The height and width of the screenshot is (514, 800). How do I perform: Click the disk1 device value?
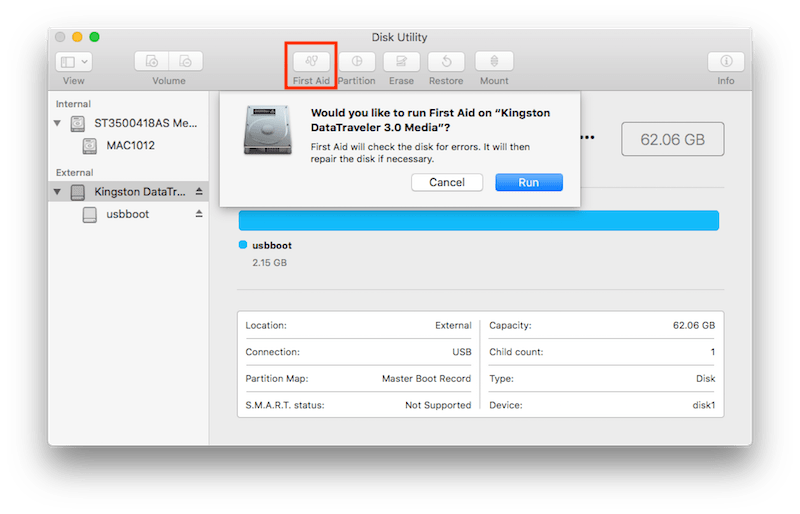tap(704, 405)
